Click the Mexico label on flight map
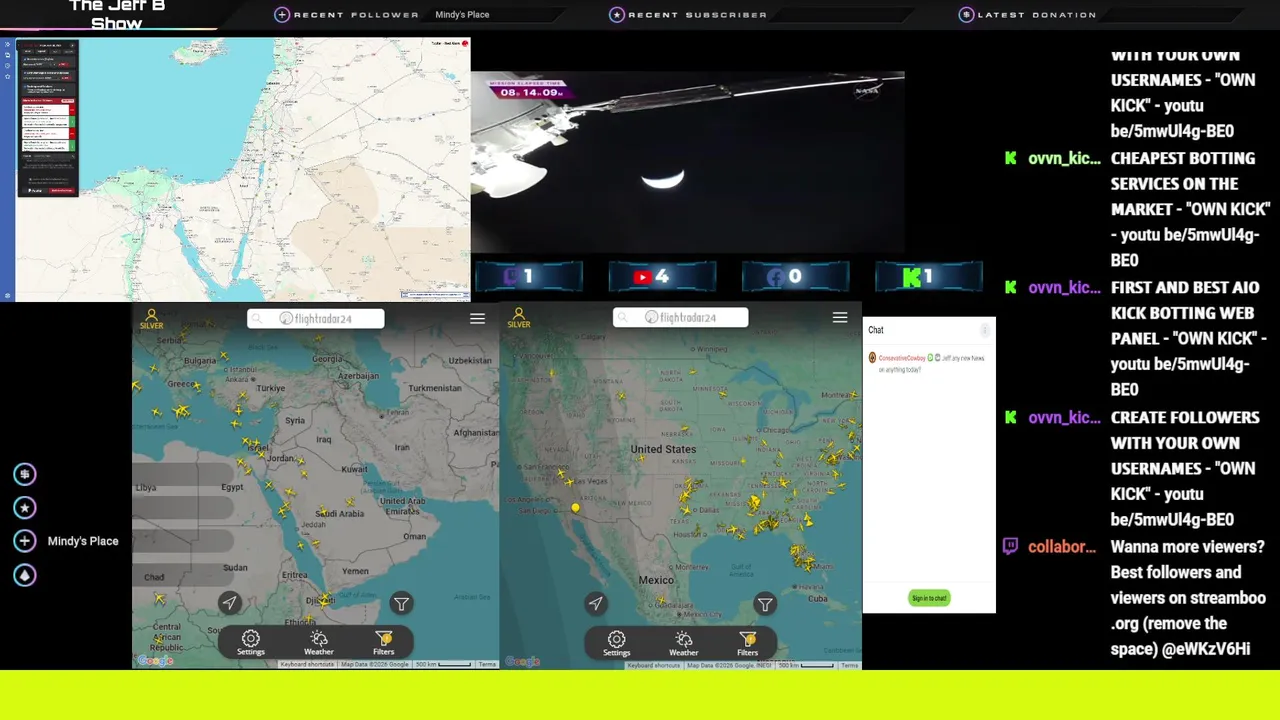 [x=656, y=580]
